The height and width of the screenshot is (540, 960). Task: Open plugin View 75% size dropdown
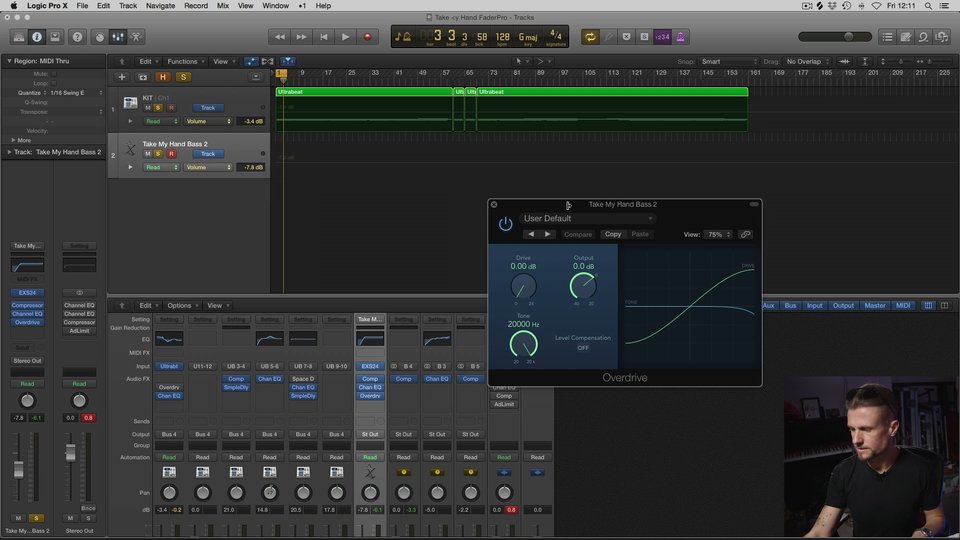click(718, 234)
